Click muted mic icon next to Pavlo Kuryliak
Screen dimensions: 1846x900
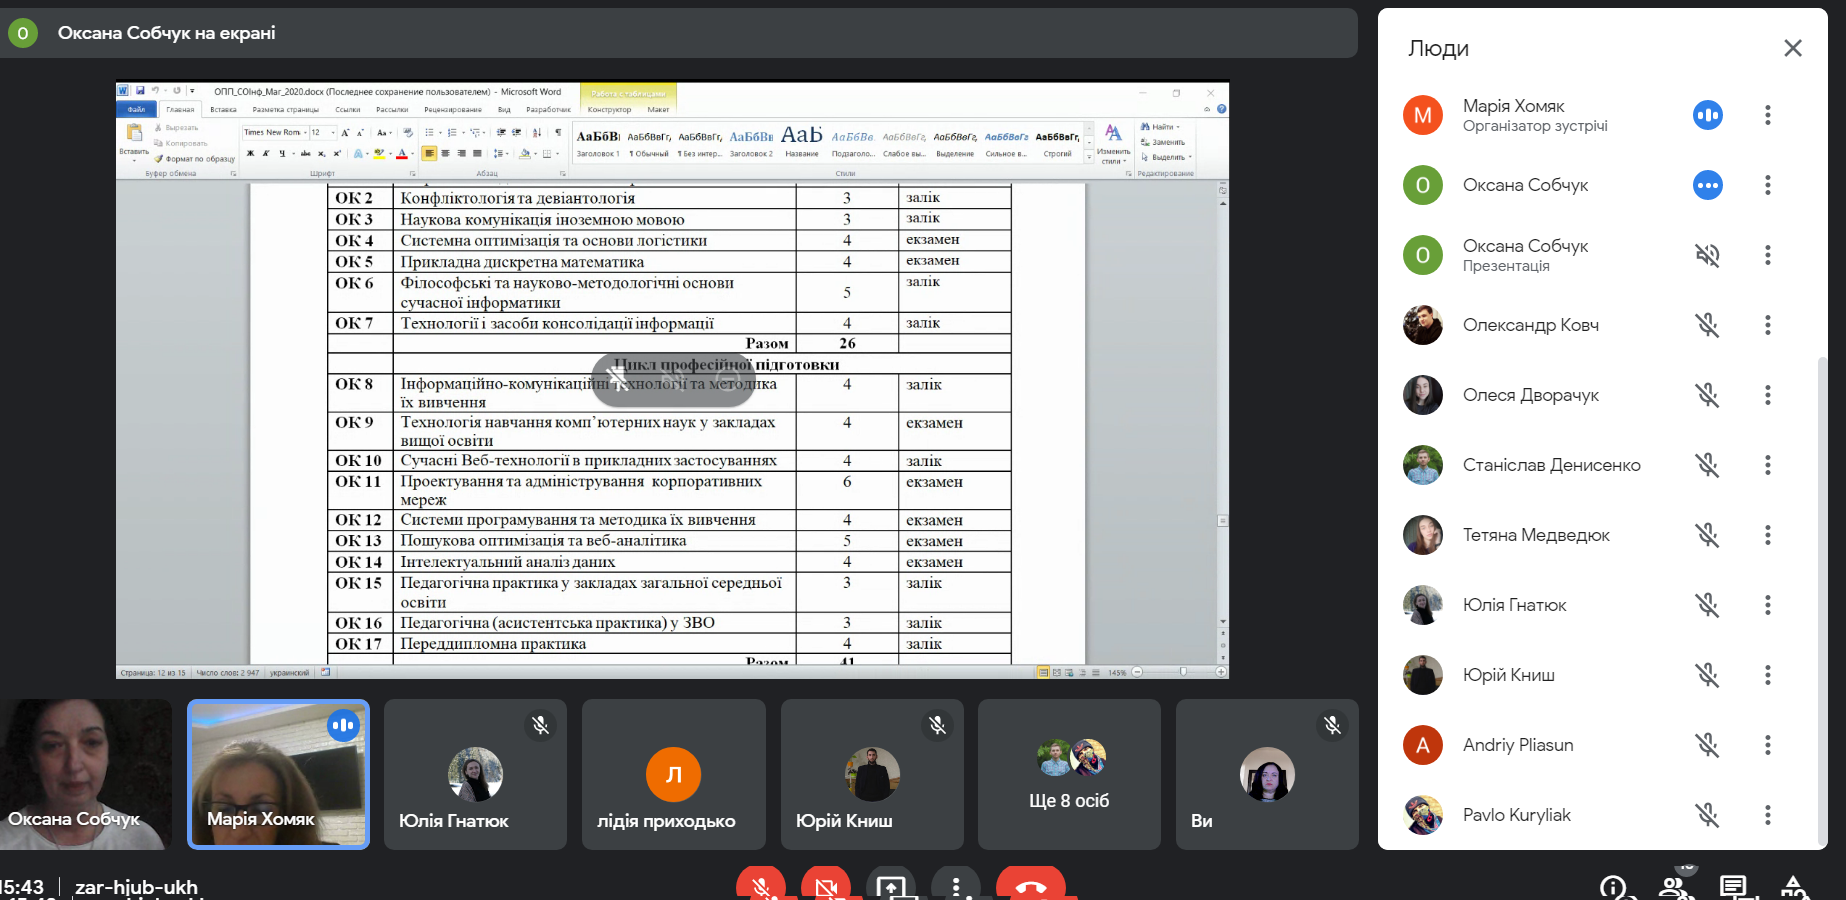click(1707, 815)
